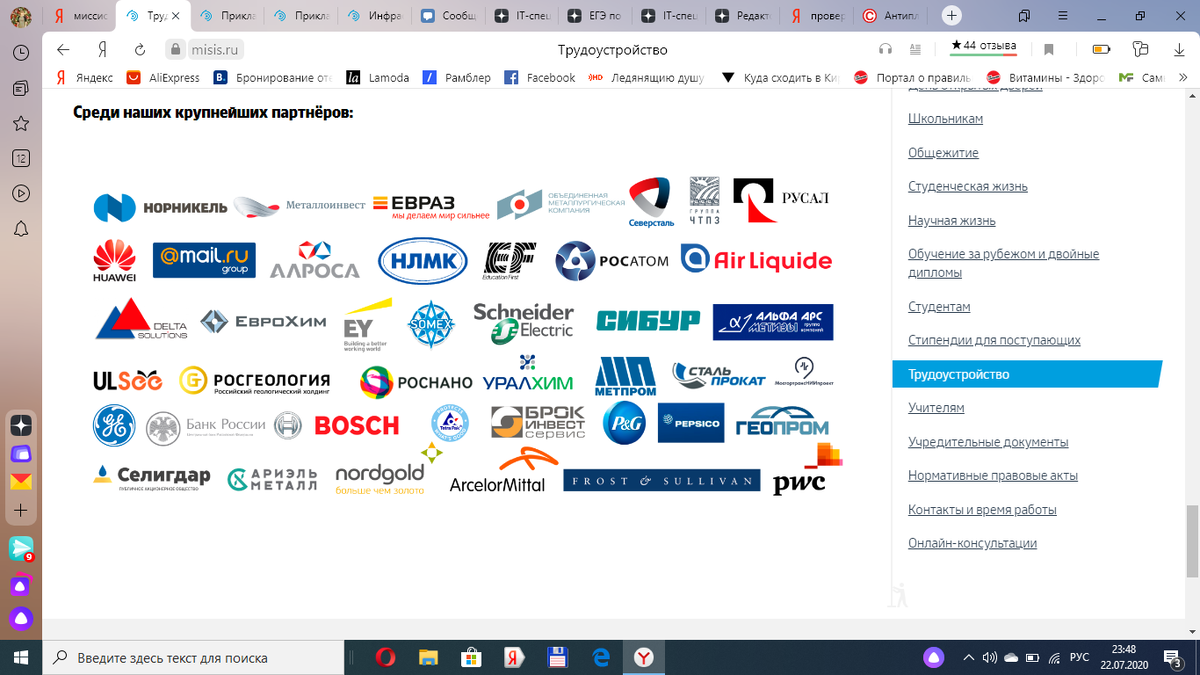Add a side panel app with plus icon

21,510
